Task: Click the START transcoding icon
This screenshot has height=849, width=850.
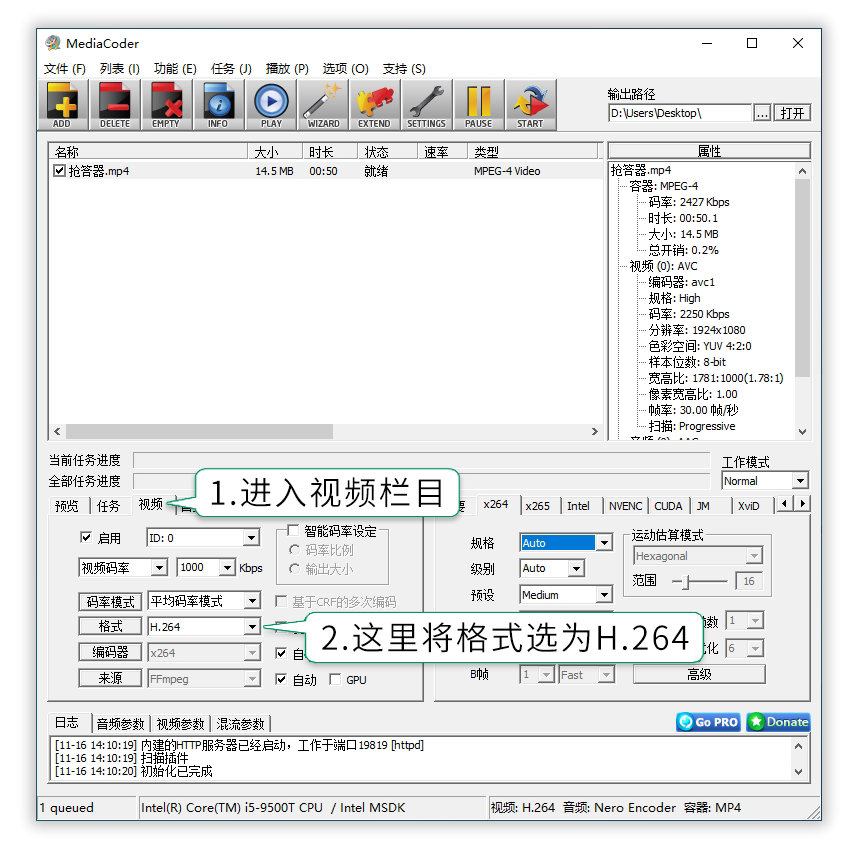Action: pos(531,105)
